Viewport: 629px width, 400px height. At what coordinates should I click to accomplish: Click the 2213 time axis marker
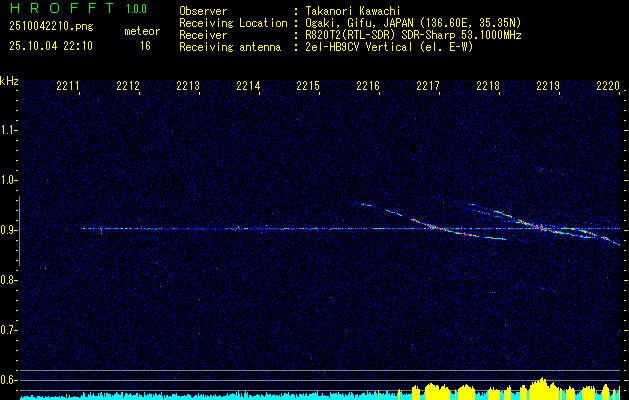(188, 86)
